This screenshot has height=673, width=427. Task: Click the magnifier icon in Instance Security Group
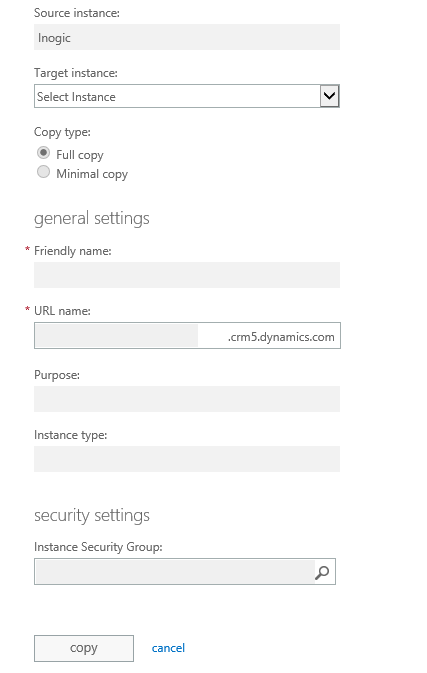[322, 572]
